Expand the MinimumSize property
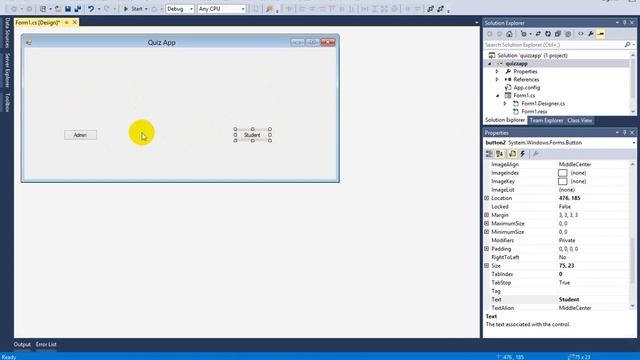The width and height of the screenshot is (640, 360). [x=487, y=232]
